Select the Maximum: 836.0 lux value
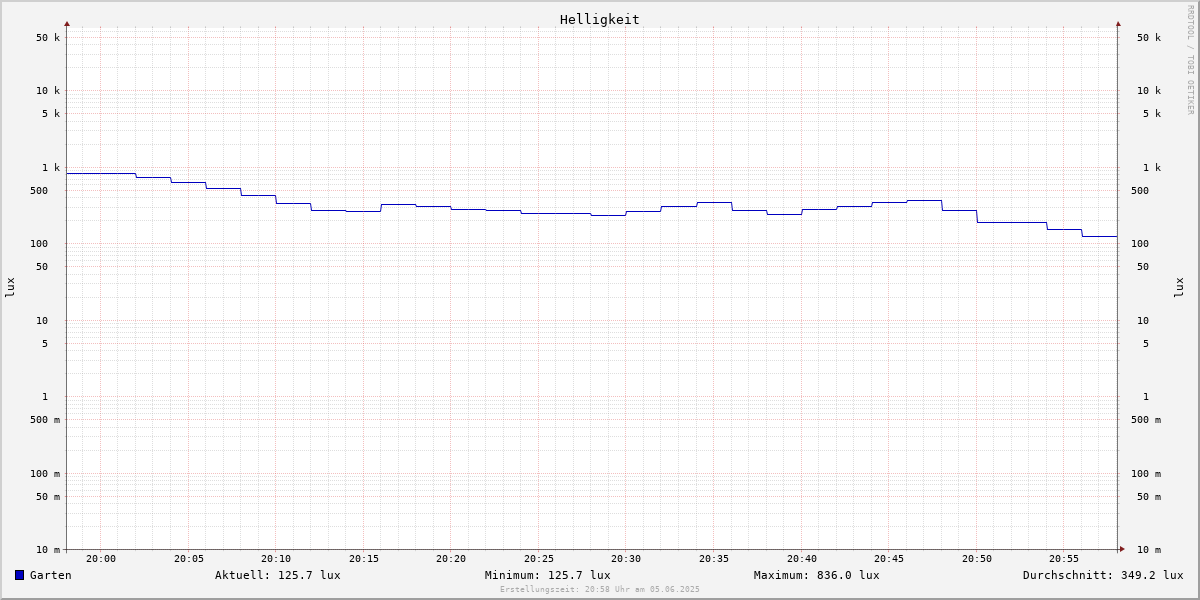Viewport: 1200px width, 600px height. (x=817, y=575)
